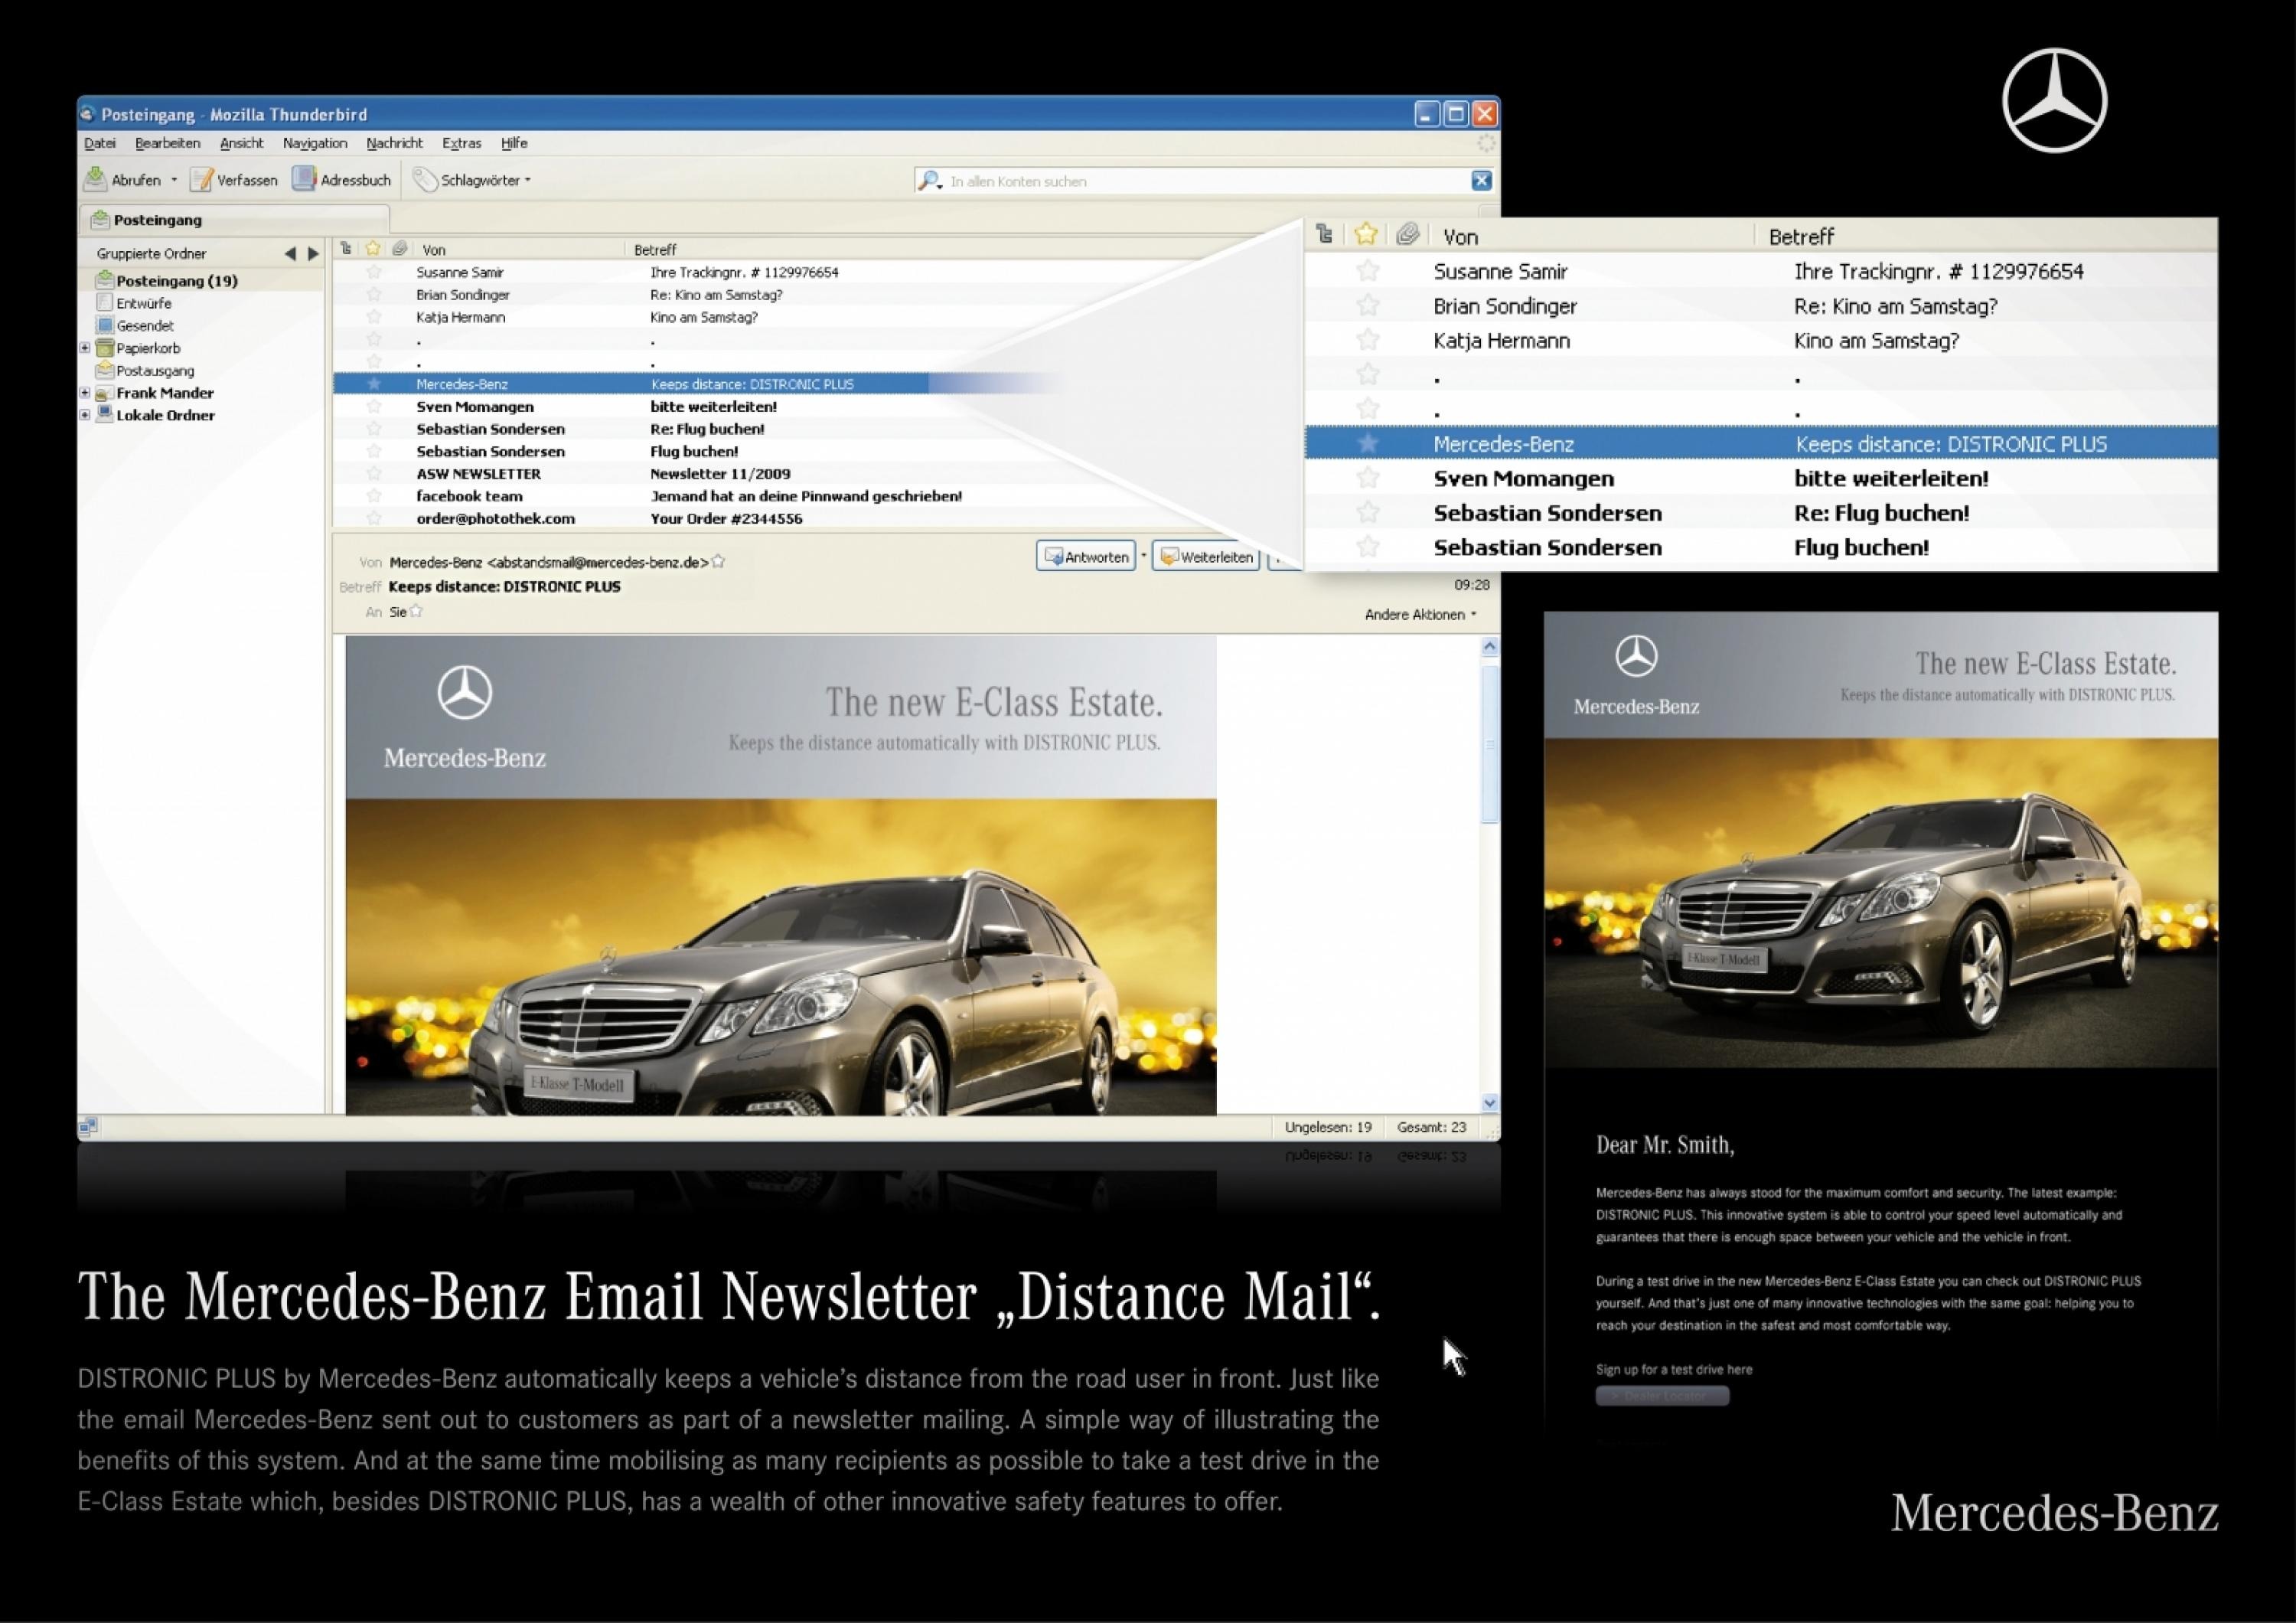
Task: Switch to previous folder view arrow
Action: pos(290,254)
